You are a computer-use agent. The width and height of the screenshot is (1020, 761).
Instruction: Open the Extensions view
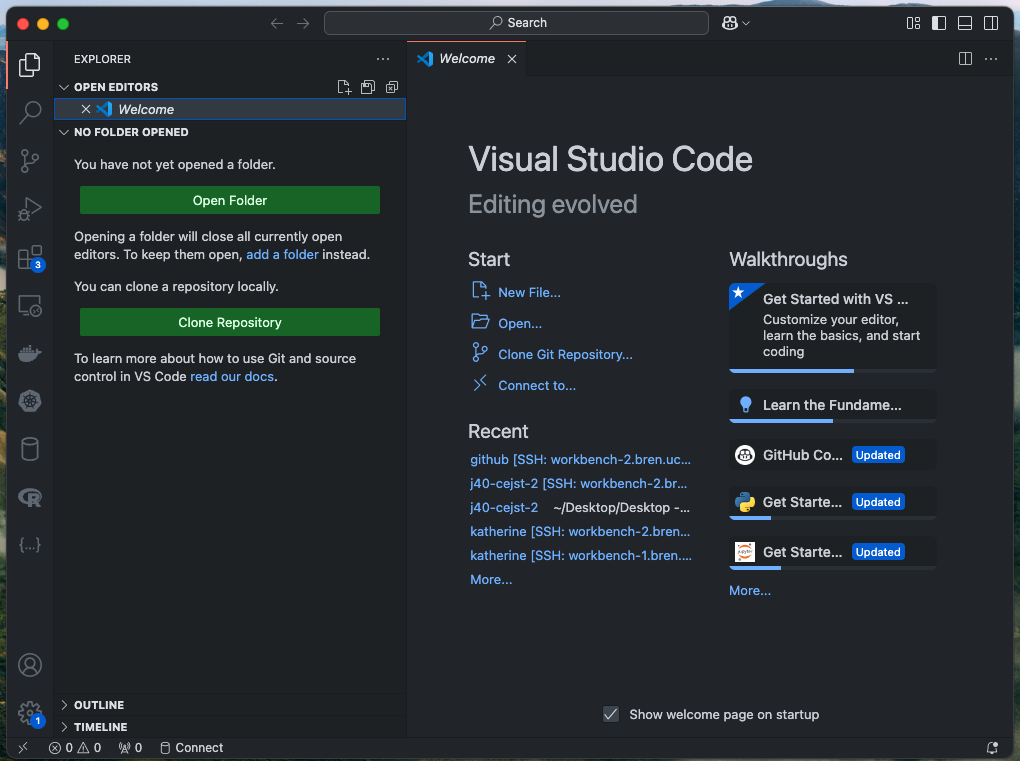point(29,258)
